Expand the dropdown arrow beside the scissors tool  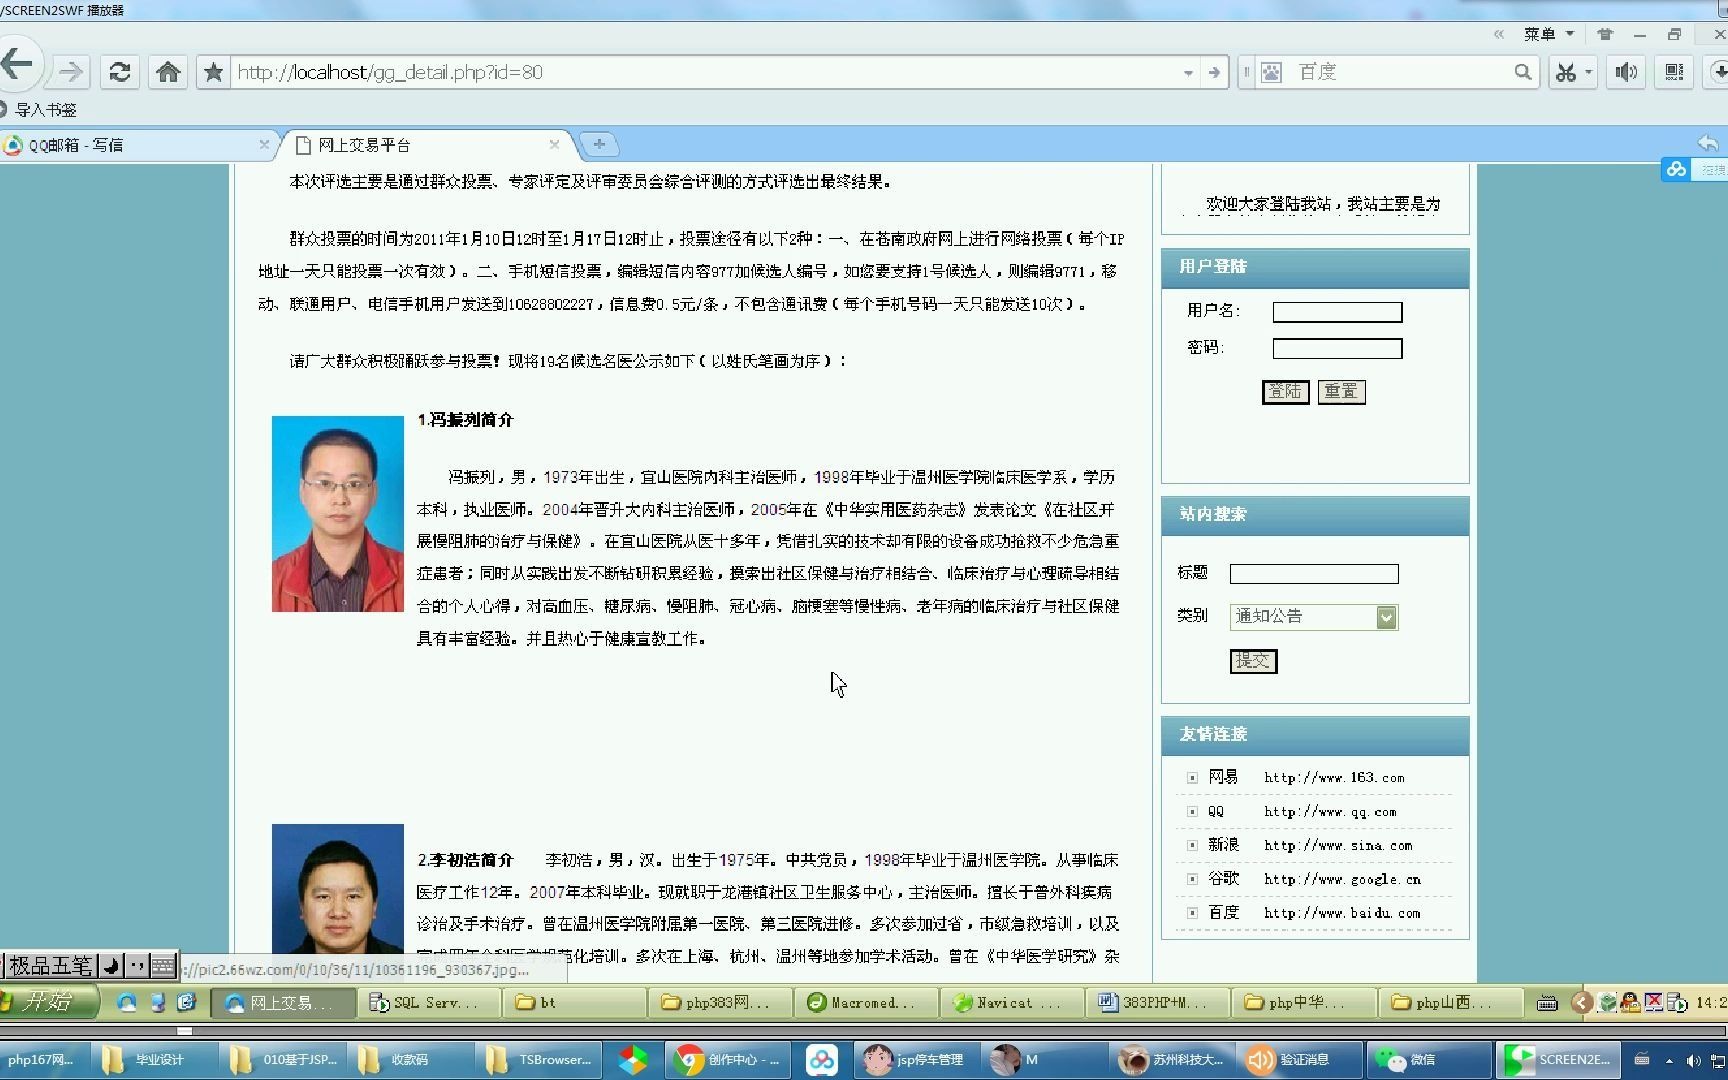click(x=1588, y=72)
